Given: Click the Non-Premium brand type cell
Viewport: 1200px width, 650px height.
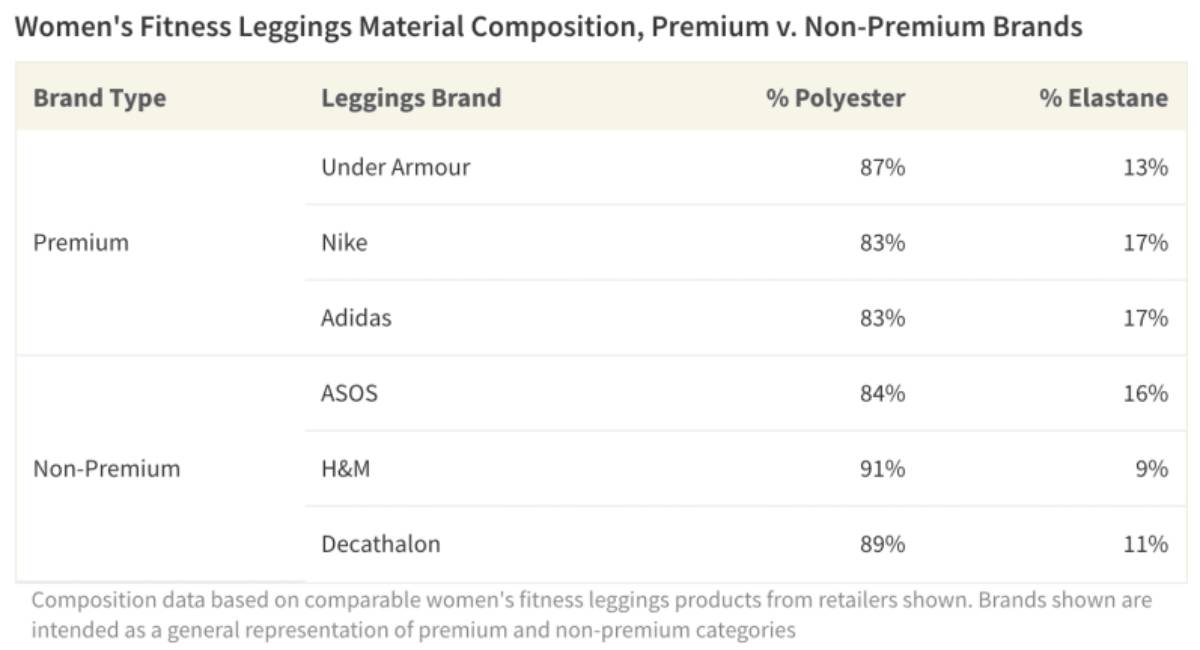Looking at the screenshot, I should tap(107, 468).
